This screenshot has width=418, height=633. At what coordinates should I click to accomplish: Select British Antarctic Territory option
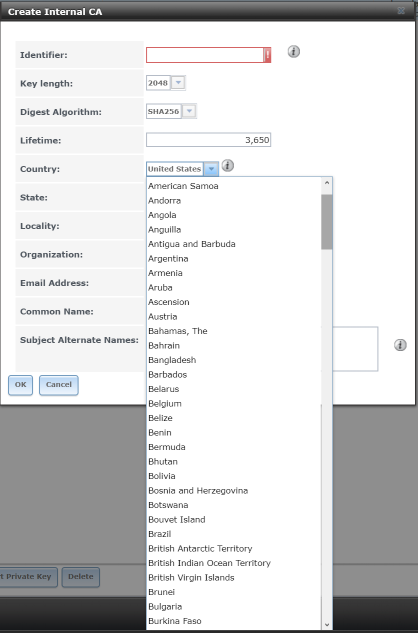[x=234, y=549]
